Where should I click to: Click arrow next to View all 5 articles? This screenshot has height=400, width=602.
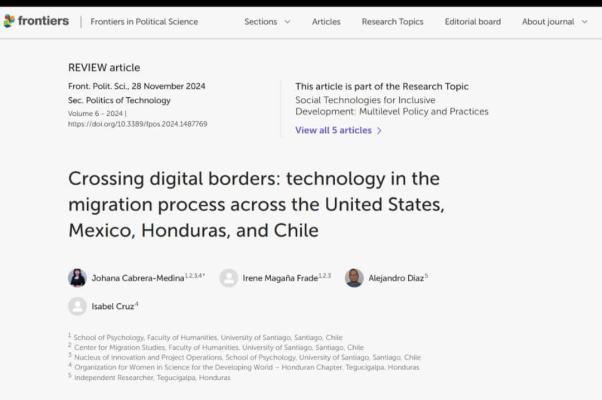click(x=379, y=131)
